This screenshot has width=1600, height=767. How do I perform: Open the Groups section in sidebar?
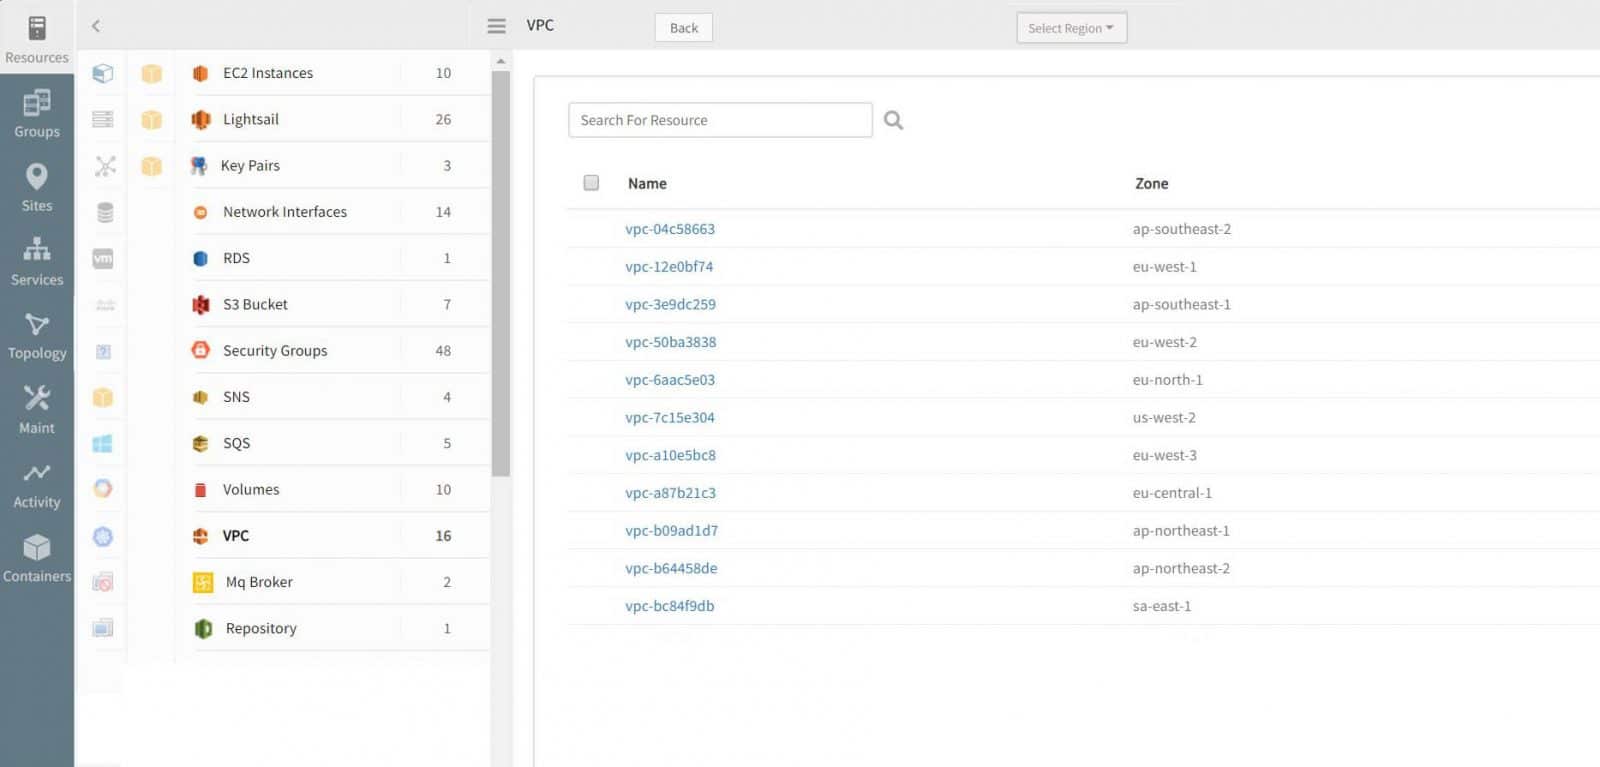[x=37, y=112]
